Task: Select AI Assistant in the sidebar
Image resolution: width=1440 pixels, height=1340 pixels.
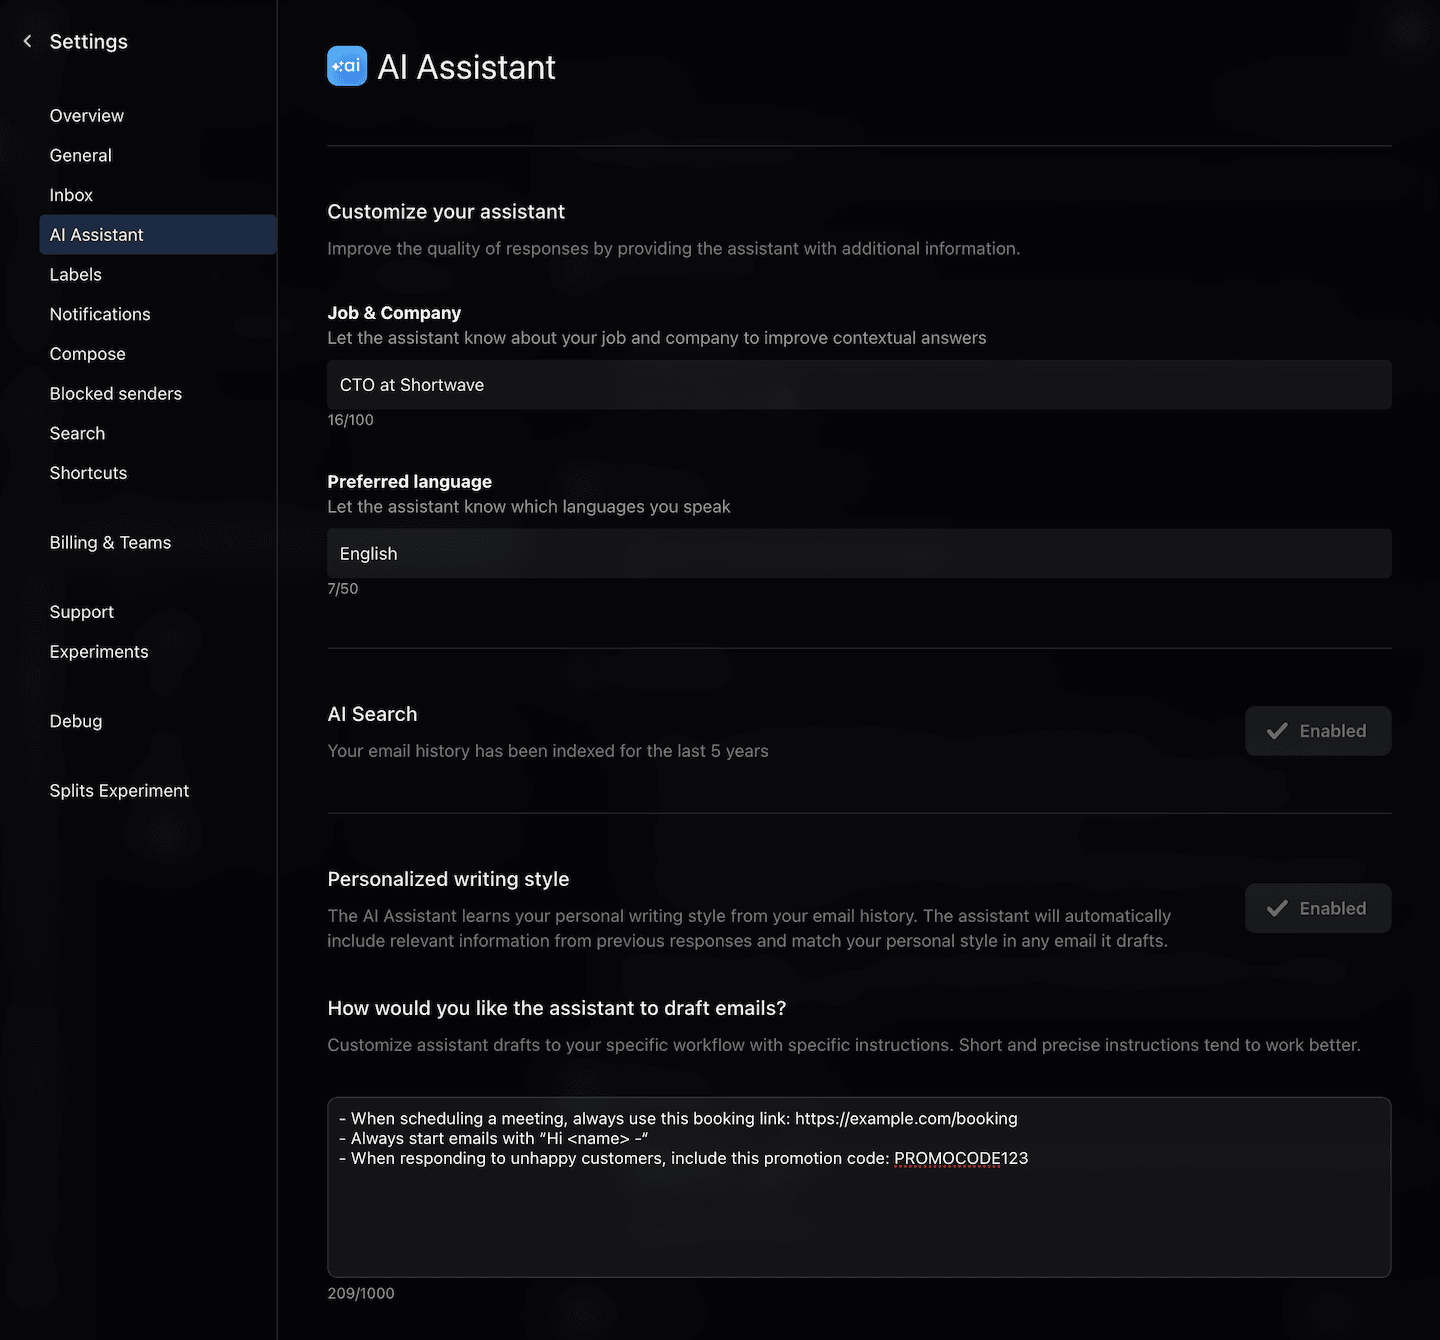Action: coord(96,234)
